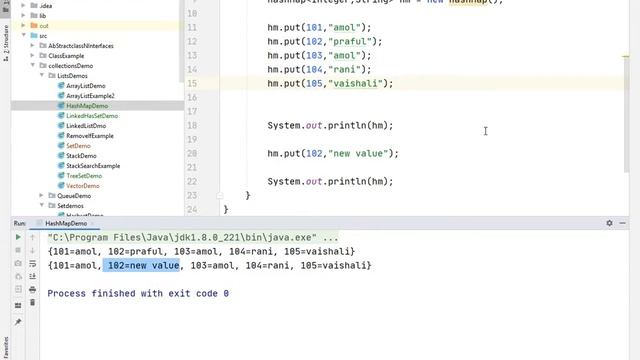This screenshot has width=640, height=360.
Task: Expand AbStractclassNInterfaces package
Action: tap(33, 45)
